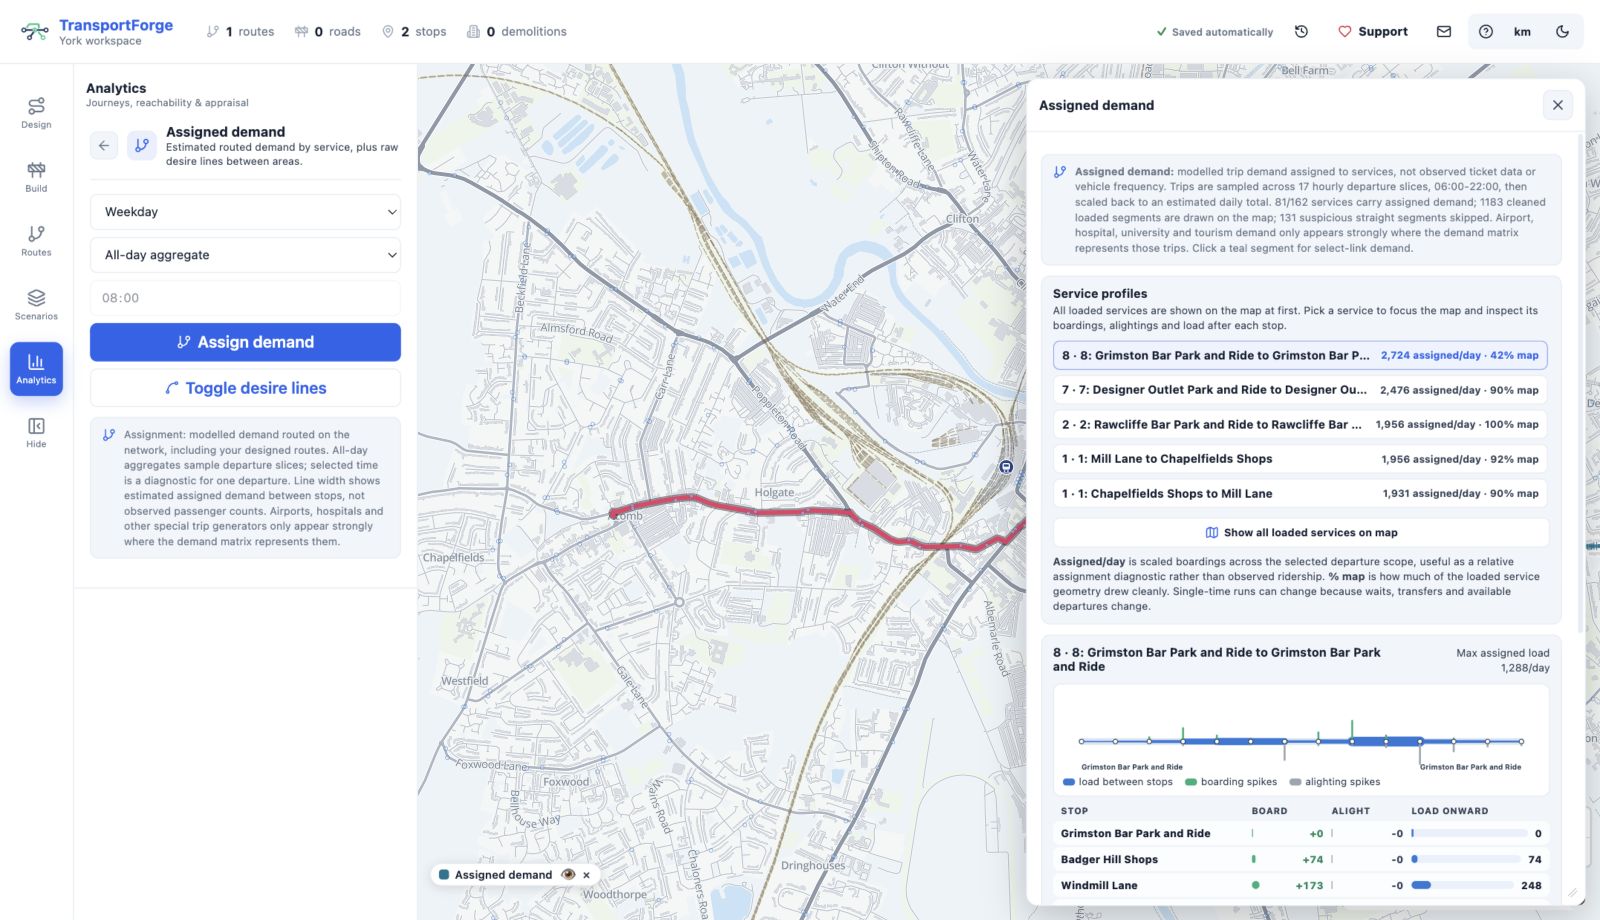Click the TransportForge logo icon
Screen dimensions: 1600x920
click(x=35, y=32)
